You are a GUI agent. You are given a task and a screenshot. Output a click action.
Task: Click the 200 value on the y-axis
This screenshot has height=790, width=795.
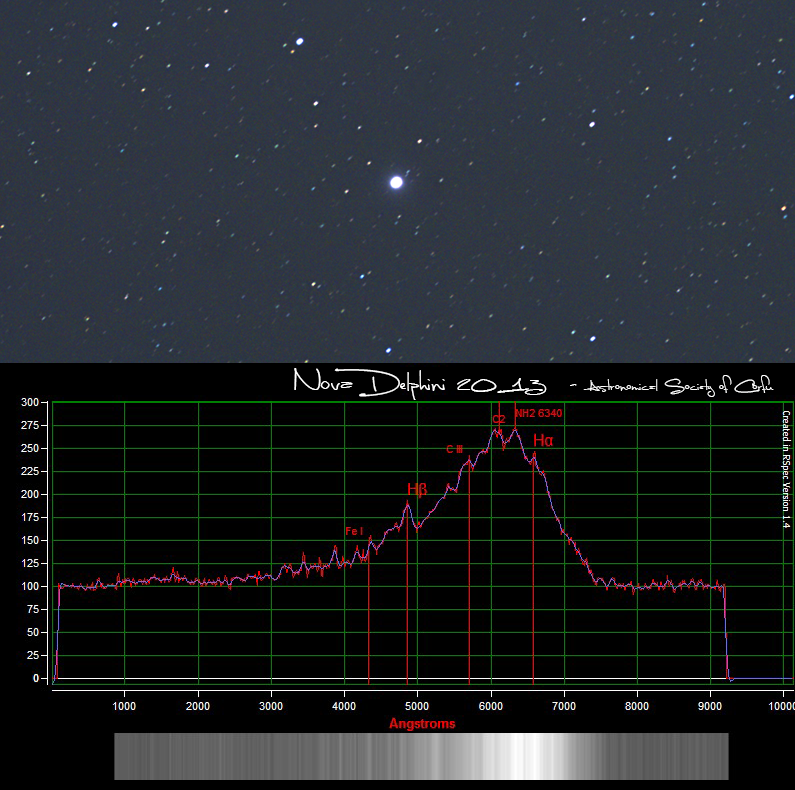point(29,494)
